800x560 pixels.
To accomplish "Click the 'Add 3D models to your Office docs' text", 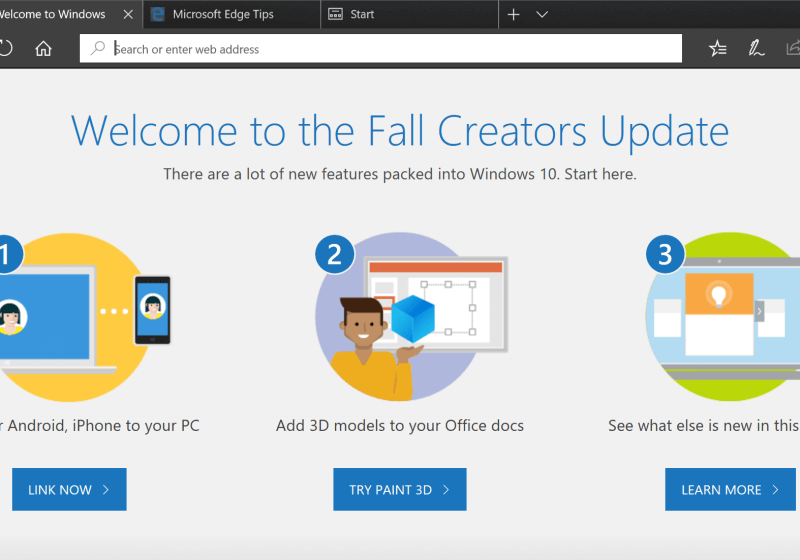I will point(400,425).
